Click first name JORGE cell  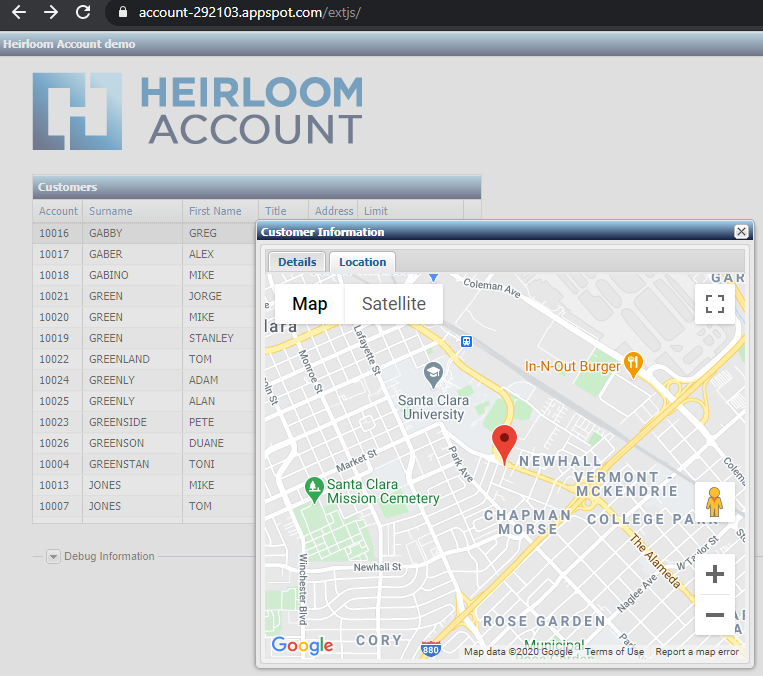click(219, 296)
